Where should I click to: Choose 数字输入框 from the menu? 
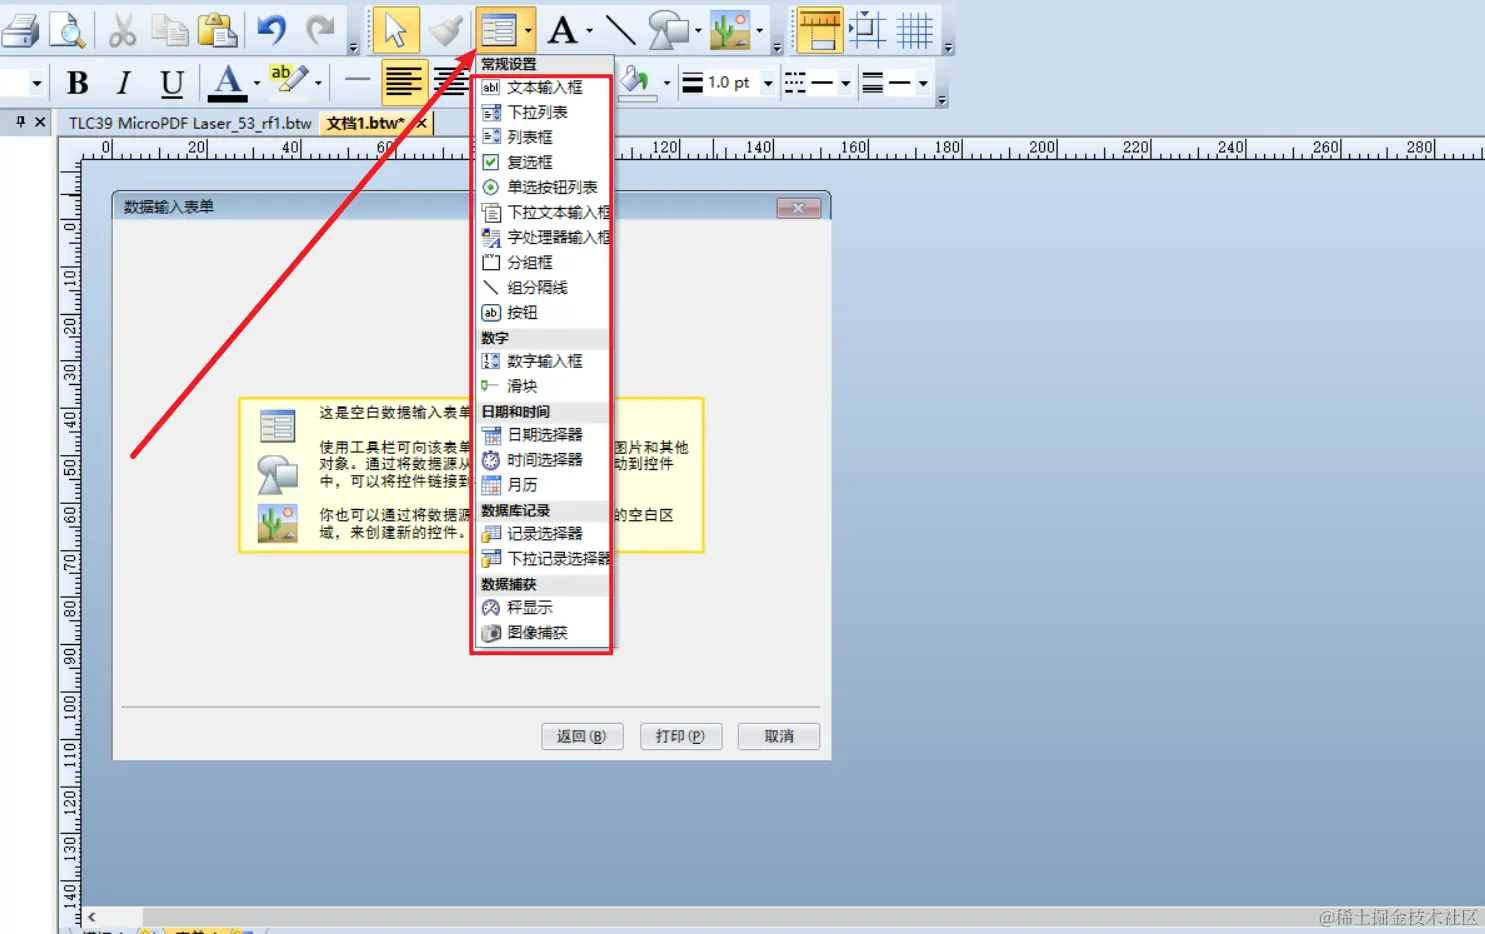point(542,361)
